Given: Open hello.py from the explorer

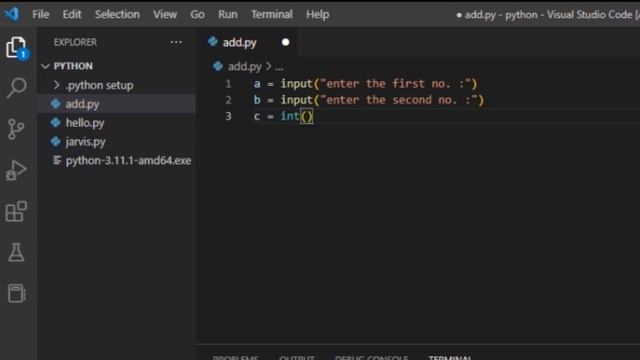Looking at the screenshot, I should [x=117, y=123].
